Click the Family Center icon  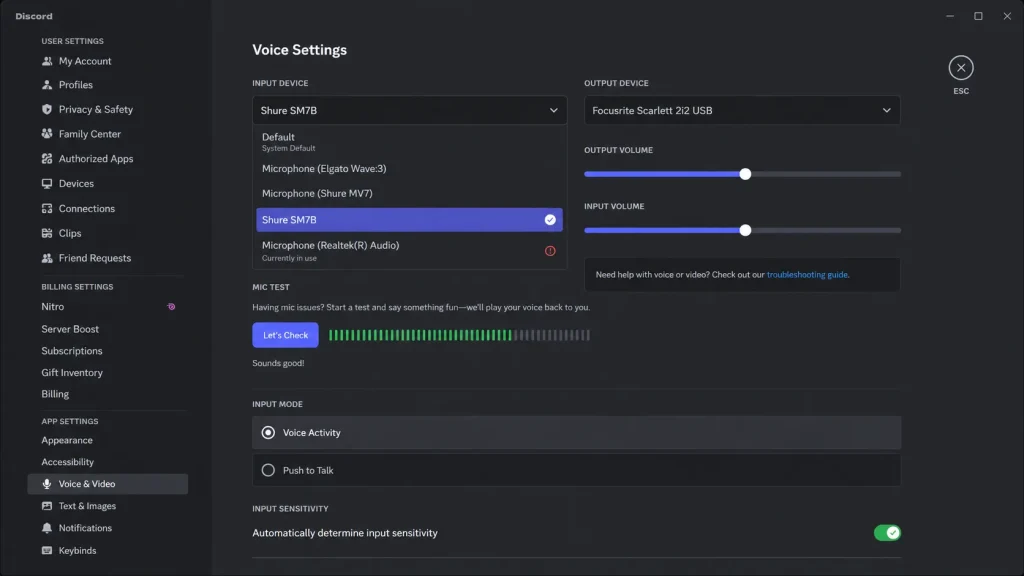coord(47,134)
